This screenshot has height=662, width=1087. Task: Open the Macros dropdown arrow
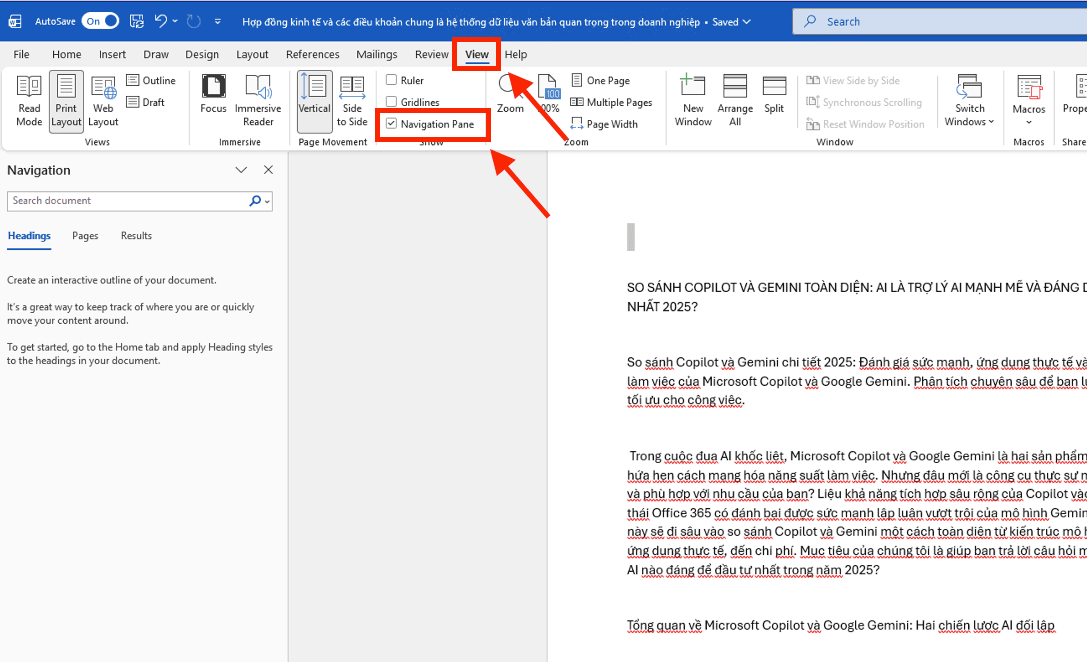[x=1028, y=123]
